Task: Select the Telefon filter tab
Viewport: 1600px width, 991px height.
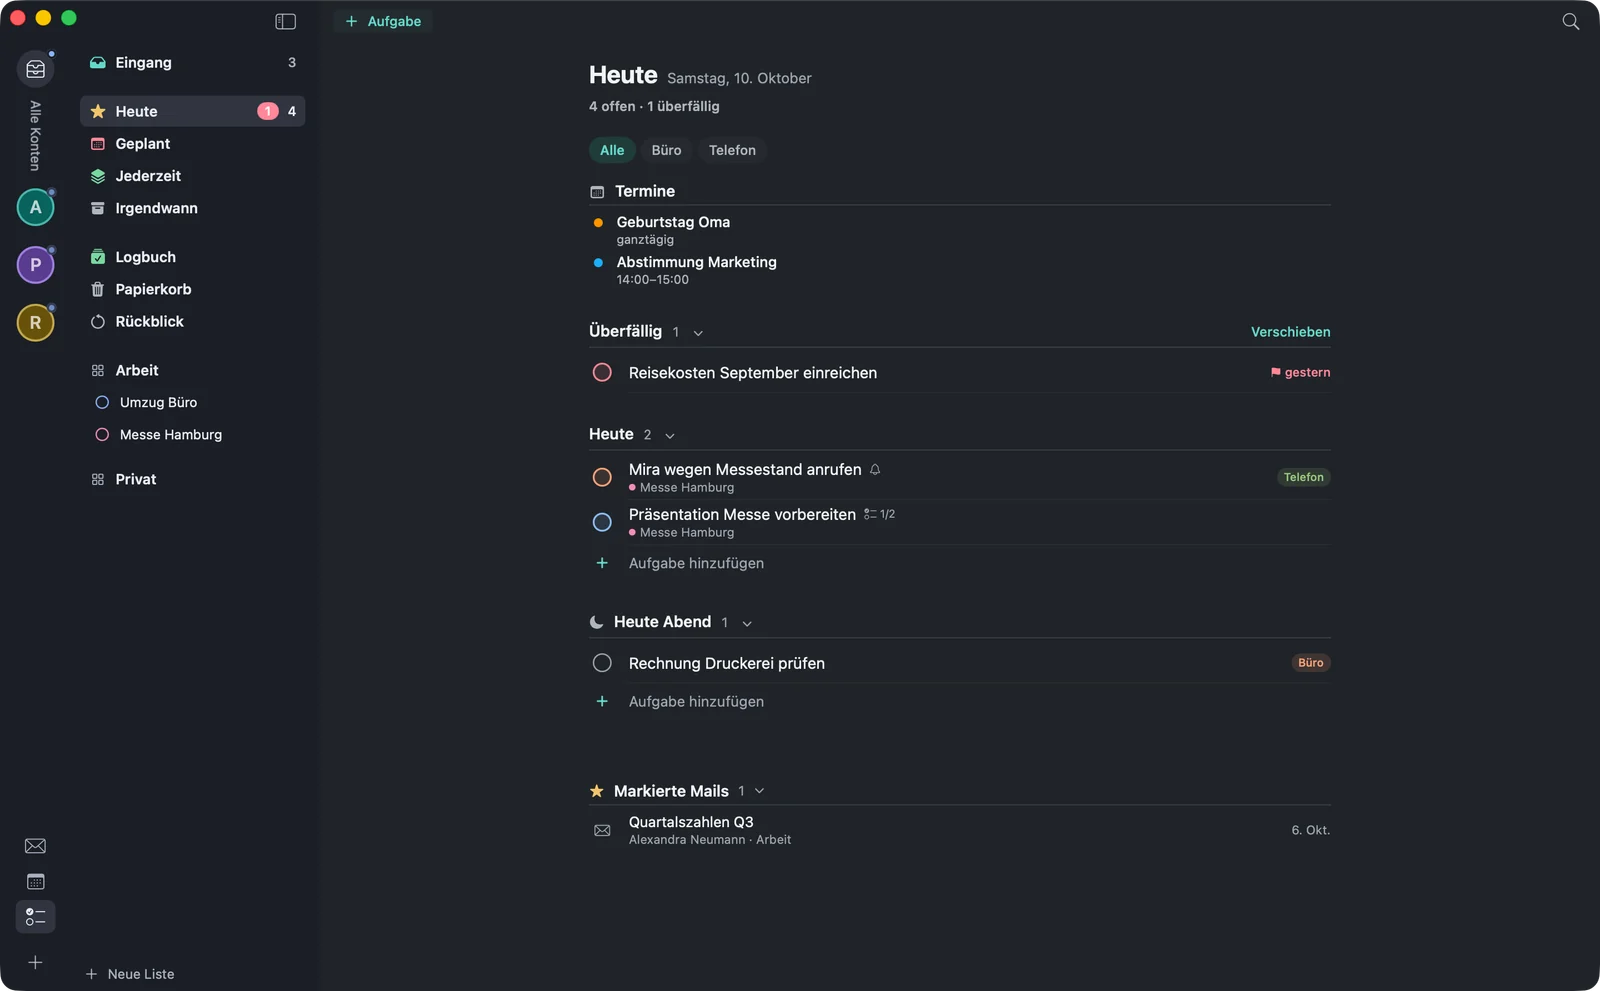Action: pyautogui.click(x=732, y=150)
